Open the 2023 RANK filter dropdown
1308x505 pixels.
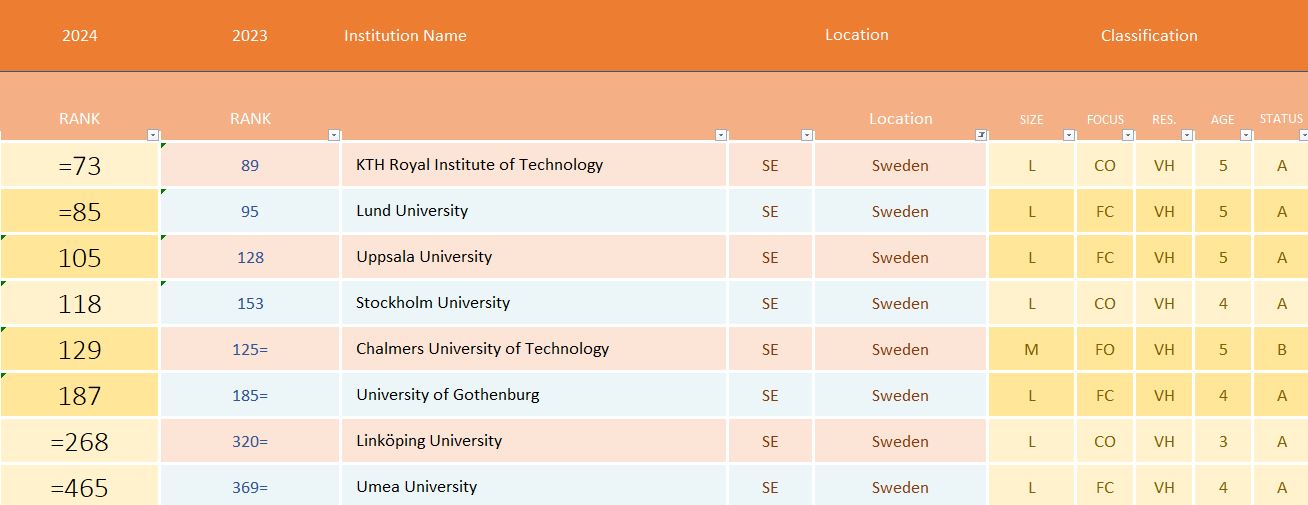334,135
